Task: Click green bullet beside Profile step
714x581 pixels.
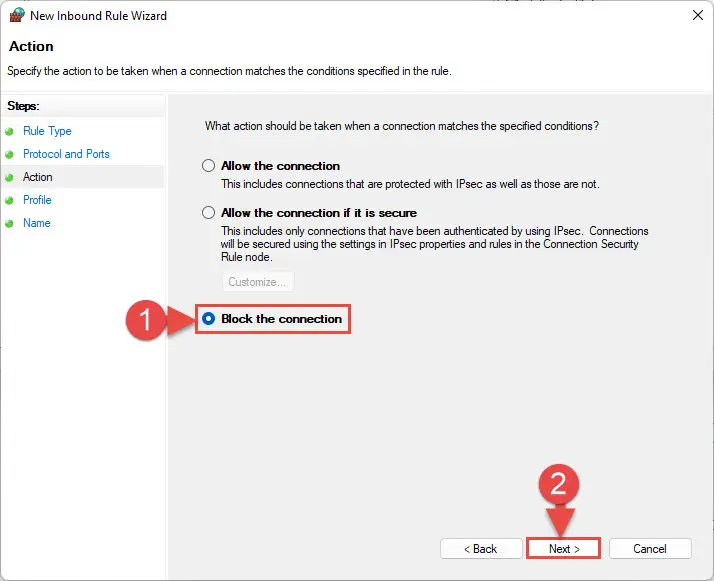Action: [9, 200]
